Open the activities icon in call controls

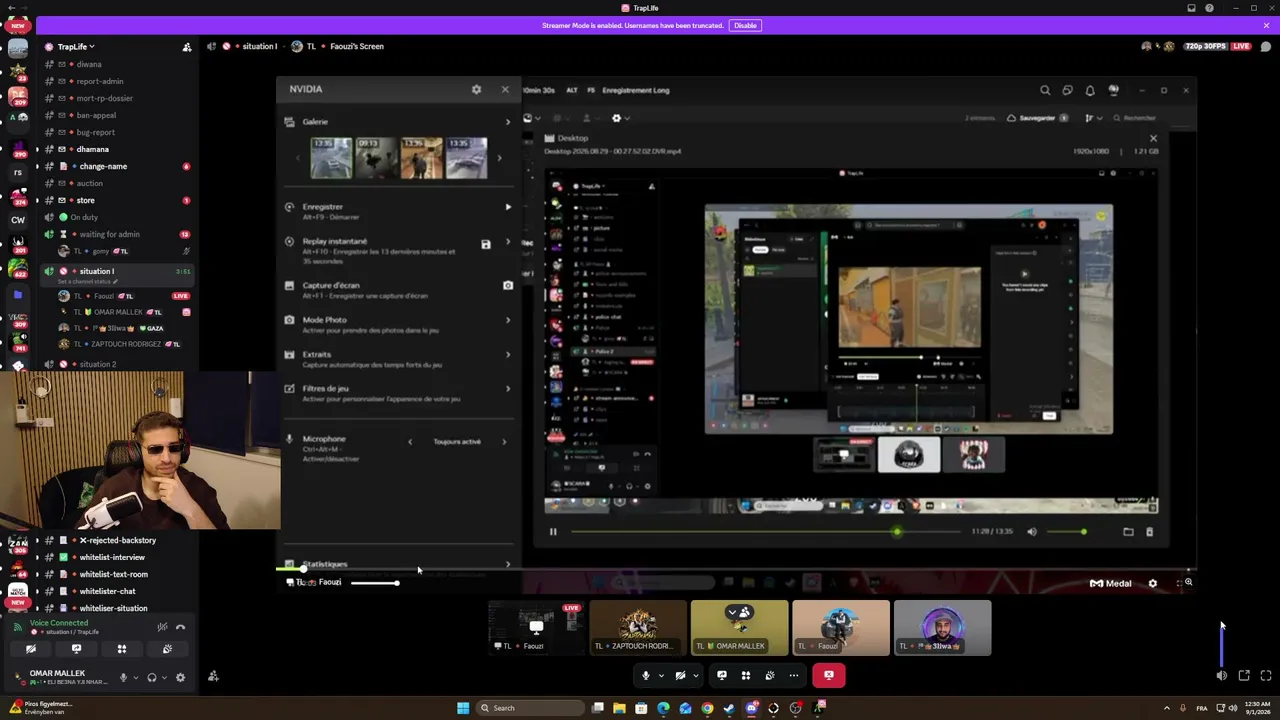coord(746,676)
